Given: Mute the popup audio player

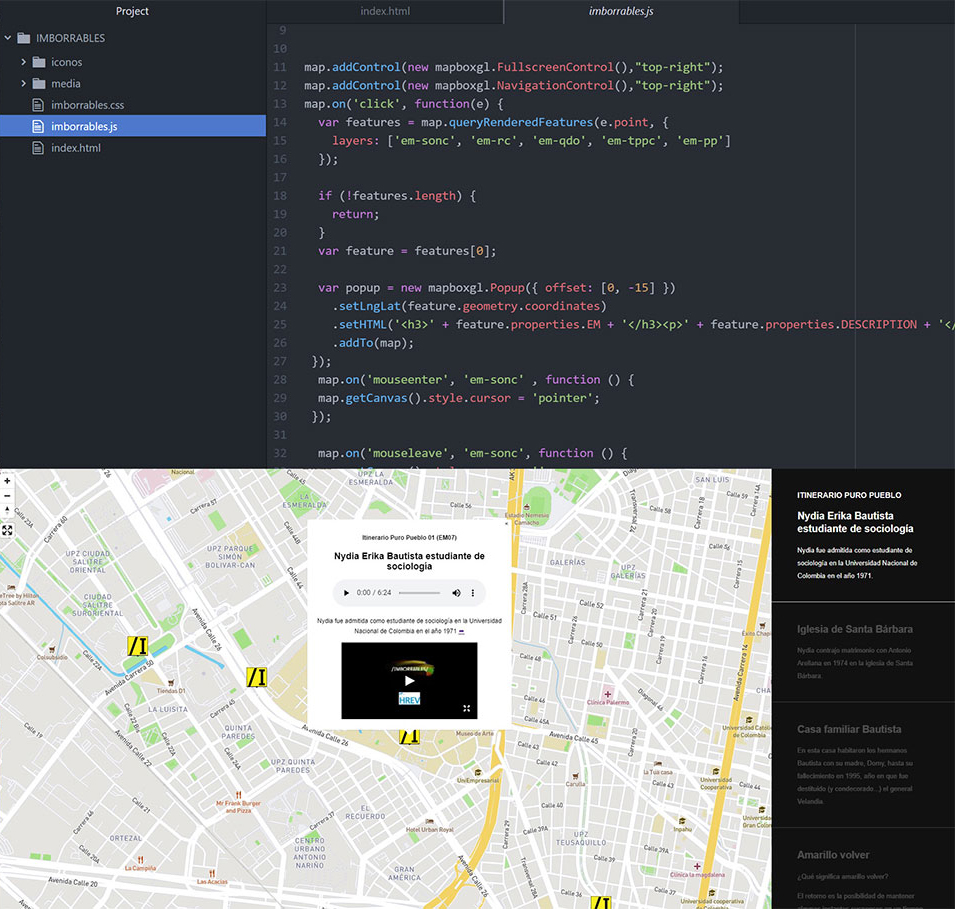Looking at the screenshot, I should 456,593.
